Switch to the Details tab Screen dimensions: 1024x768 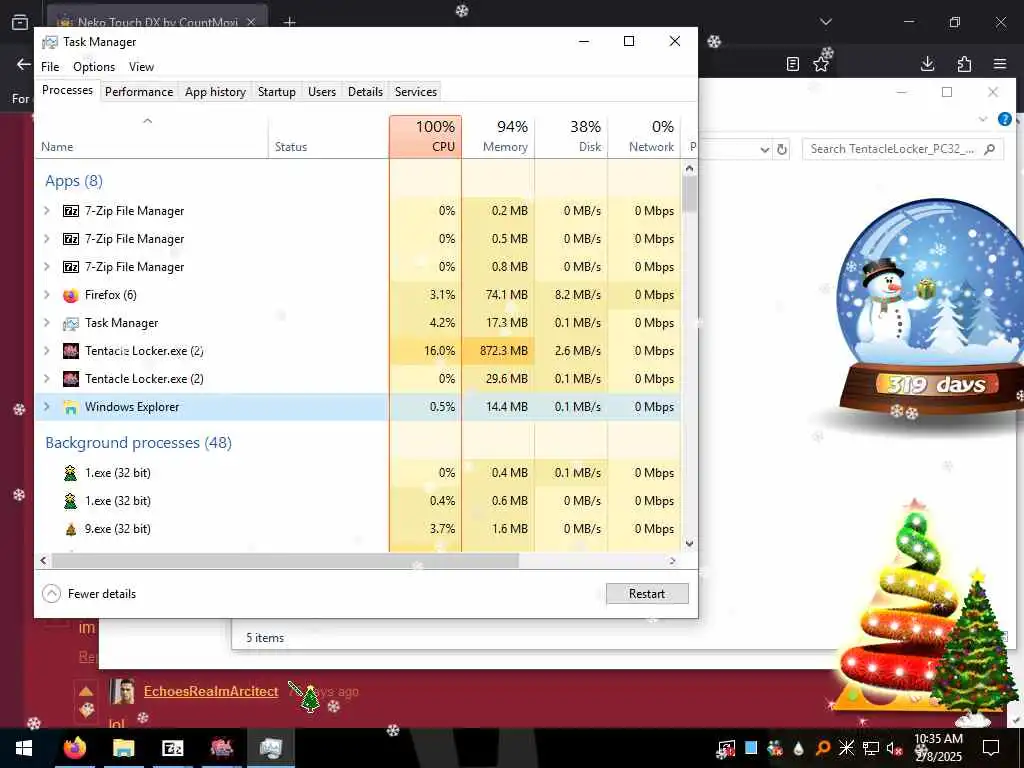click(365, 92)
